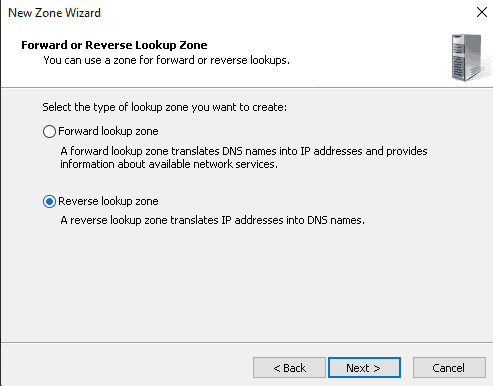Click the Next > button
The image size is (493, 386).
[364, 368]
